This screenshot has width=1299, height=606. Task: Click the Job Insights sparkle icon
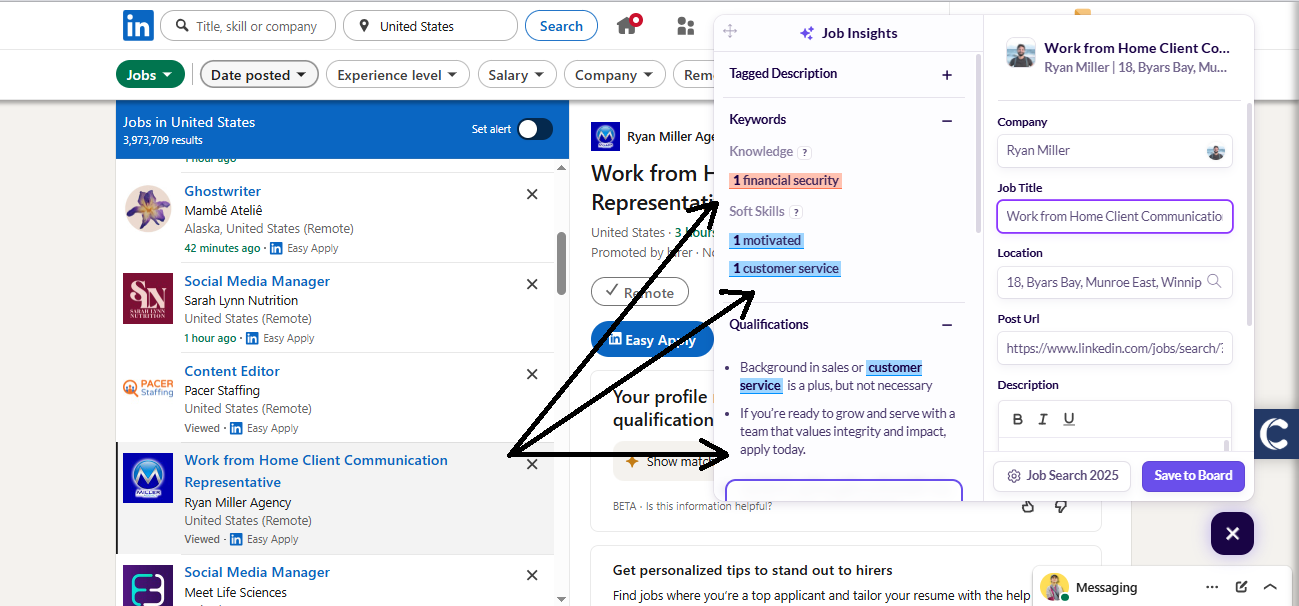click(x=807, y=33)
